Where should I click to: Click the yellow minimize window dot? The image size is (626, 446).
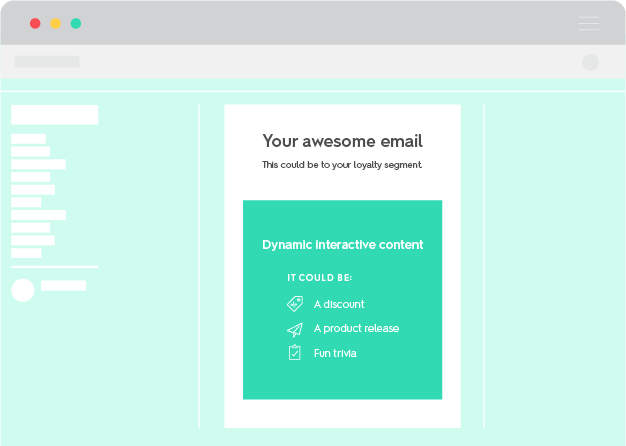(x=55, y=24)
